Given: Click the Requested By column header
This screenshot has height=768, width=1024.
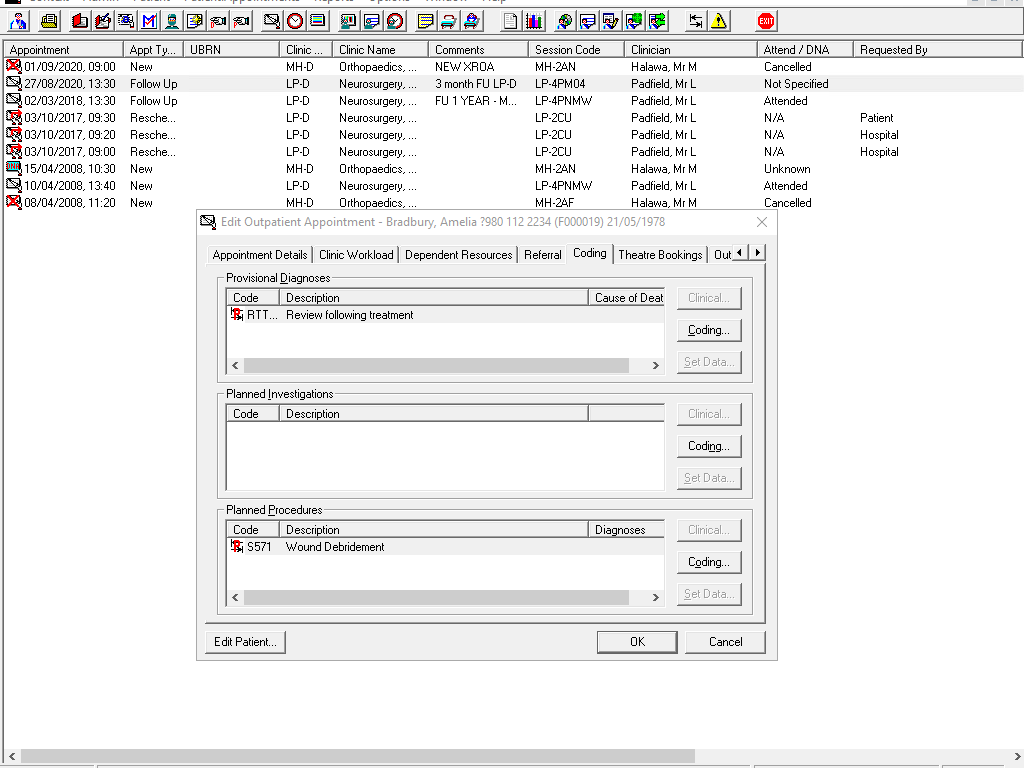Looking at the screenshot, I should pos(938,50).
